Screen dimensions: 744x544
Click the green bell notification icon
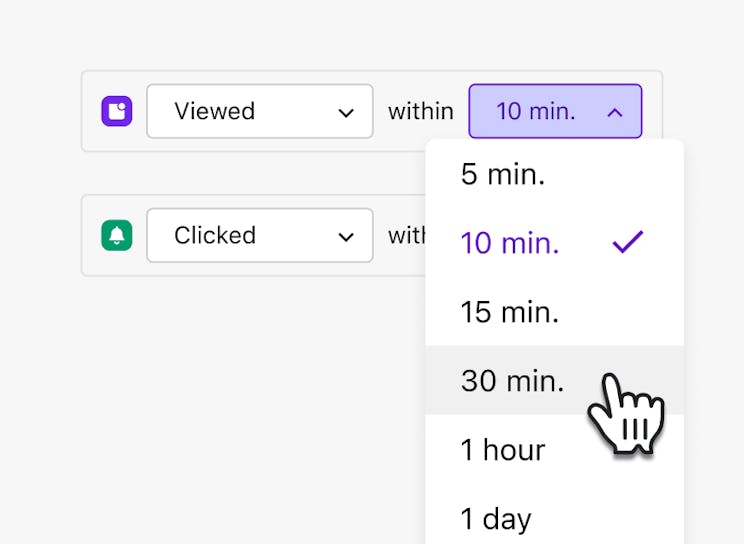coord(117,235)
